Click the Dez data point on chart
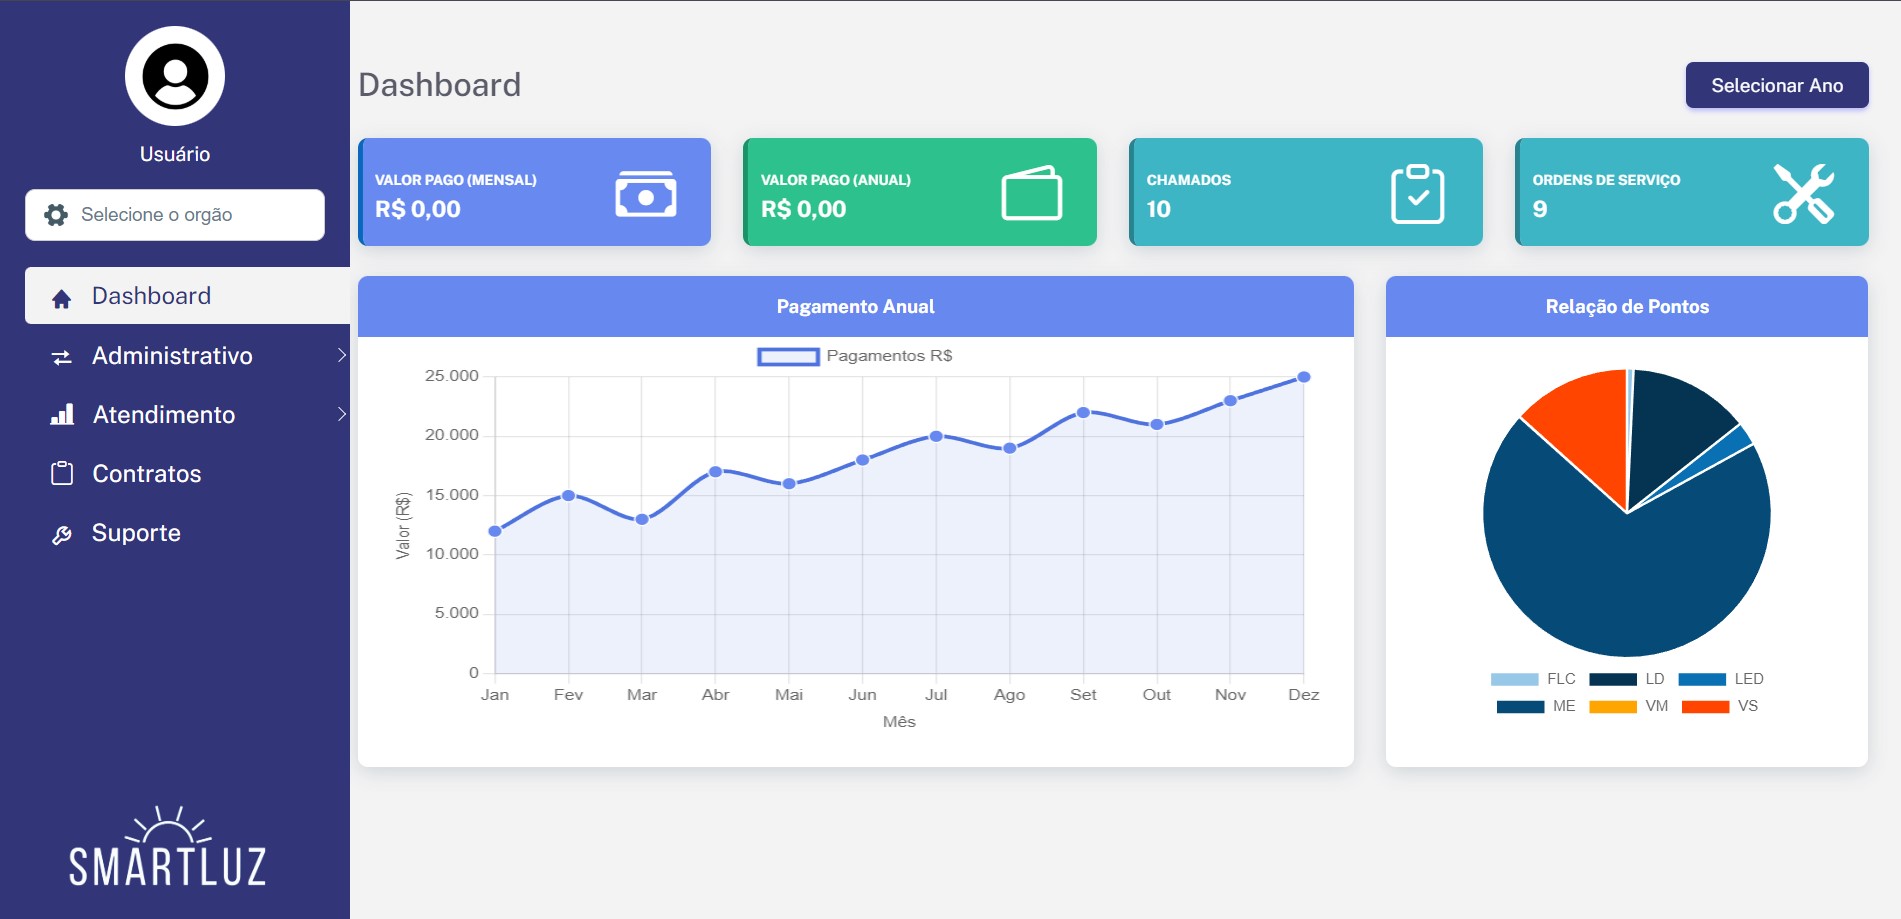1901x919 pixels. [1303, 377]
